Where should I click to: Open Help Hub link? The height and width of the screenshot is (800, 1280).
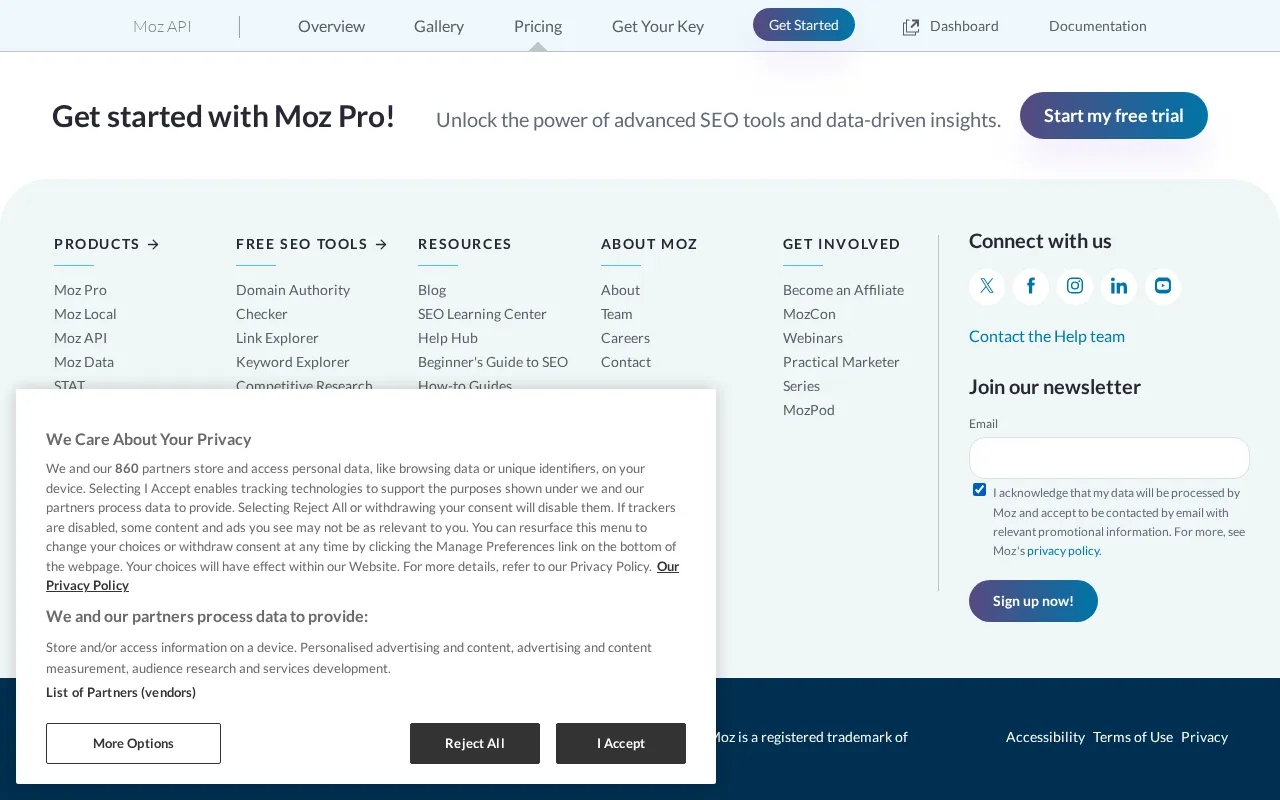(448, 338)
